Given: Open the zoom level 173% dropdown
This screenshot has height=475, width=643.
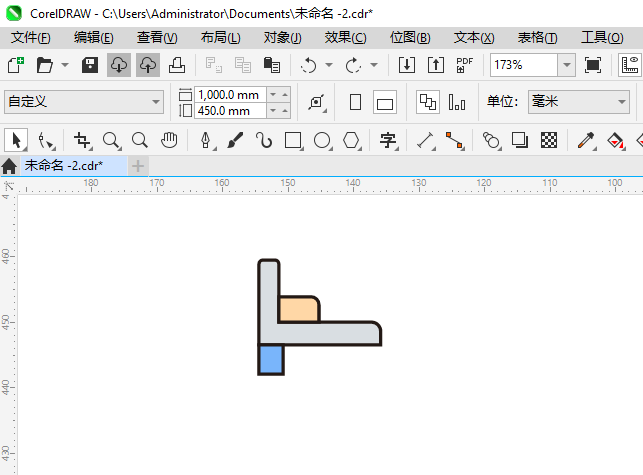Looking at the screenshot, I should (566, 65).
